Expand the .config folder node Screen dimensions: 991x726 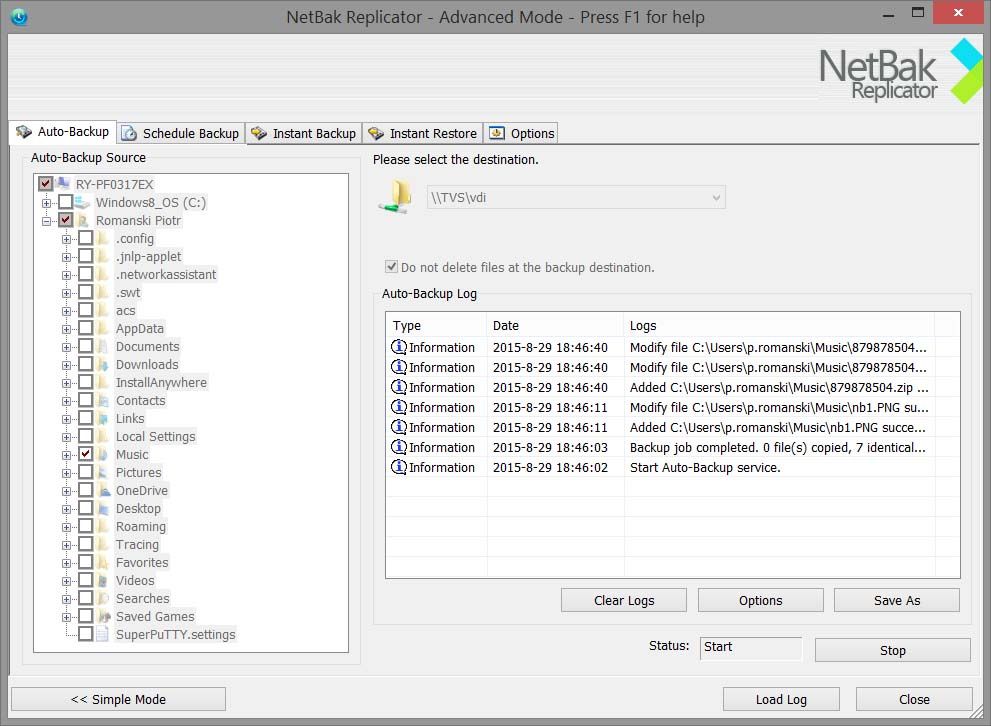point(66,239)
